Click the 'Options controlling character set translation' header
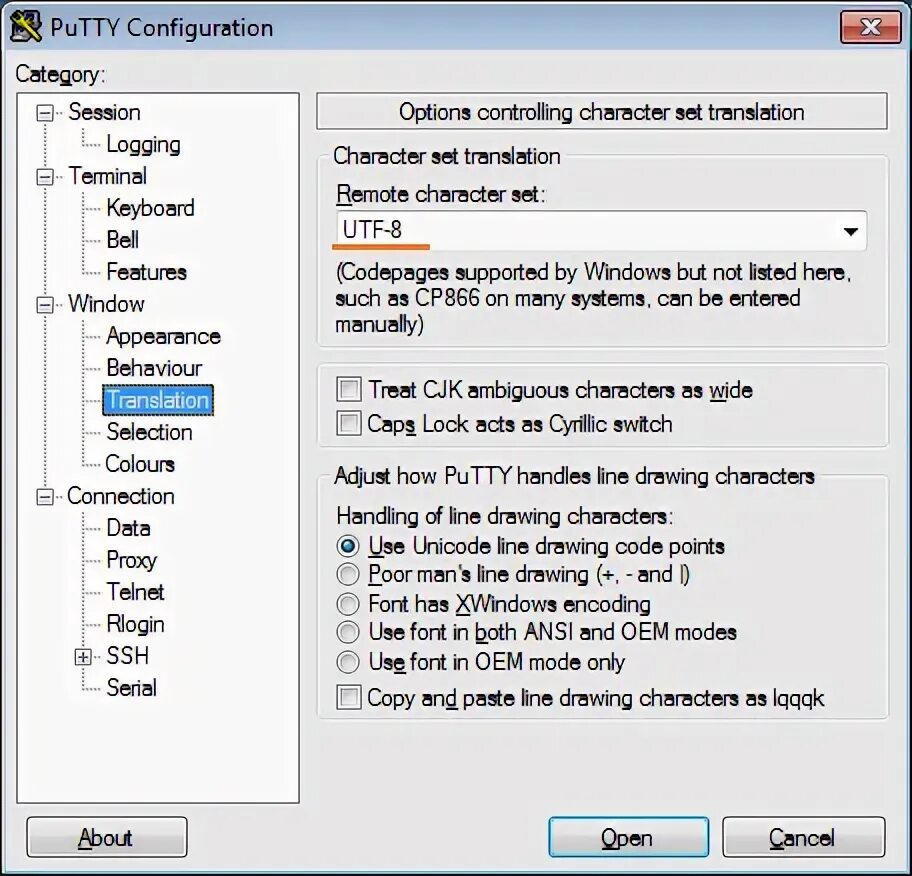Viewport: 912px width, 876px height. coord(602,111)
